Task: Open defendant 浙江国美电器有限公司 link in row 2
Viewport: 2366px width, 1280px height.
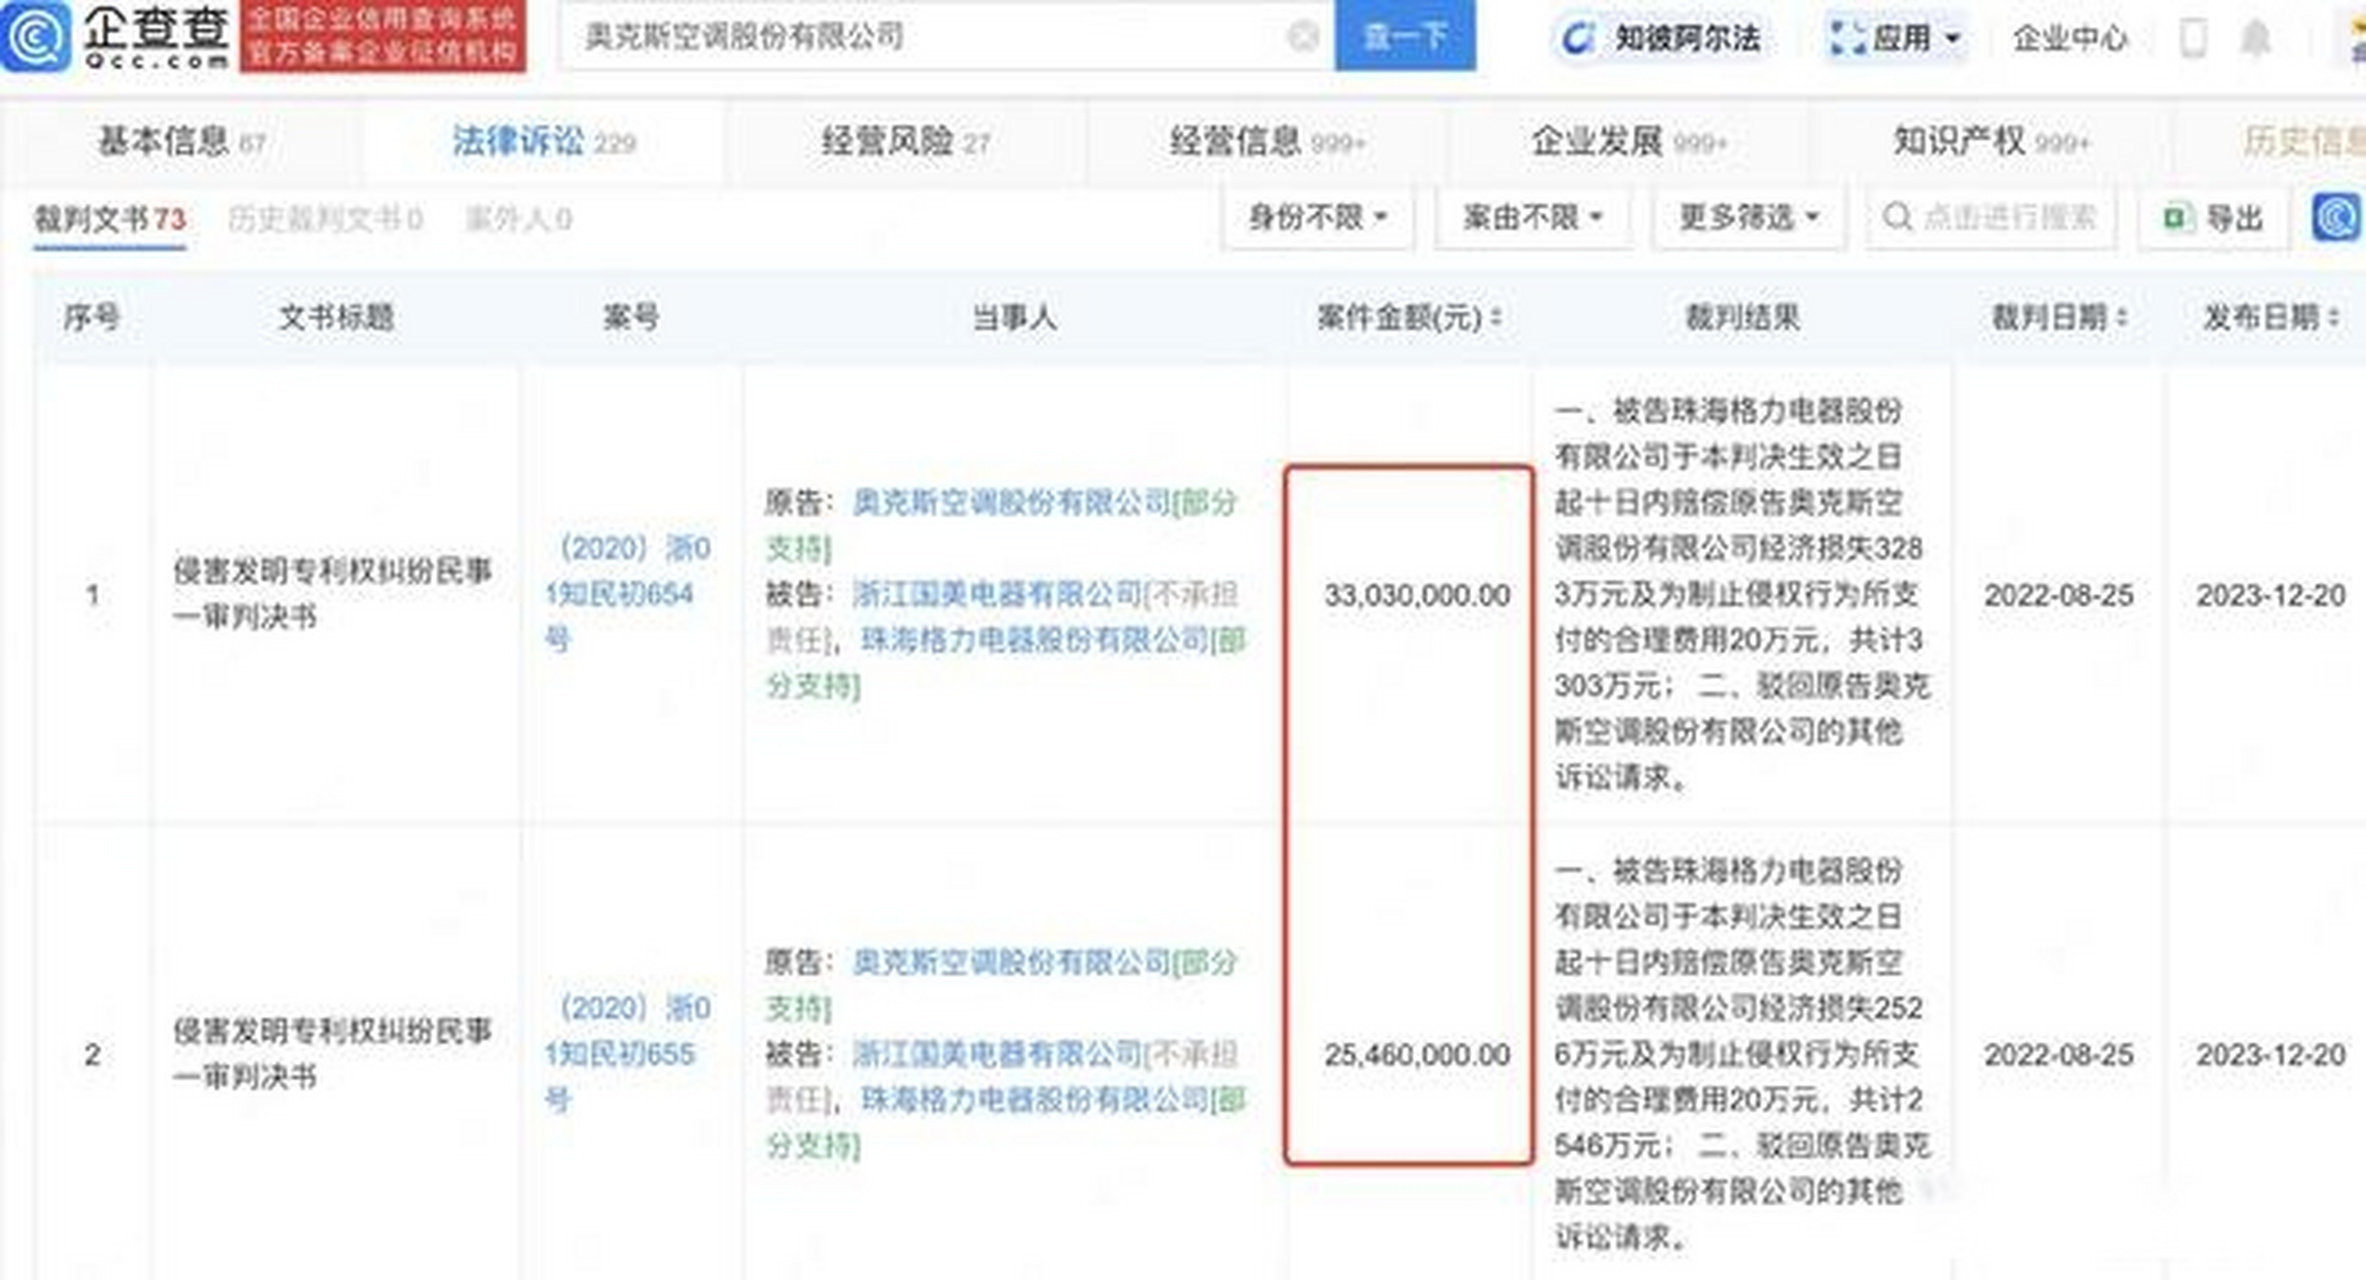Action: (996, 1054)
